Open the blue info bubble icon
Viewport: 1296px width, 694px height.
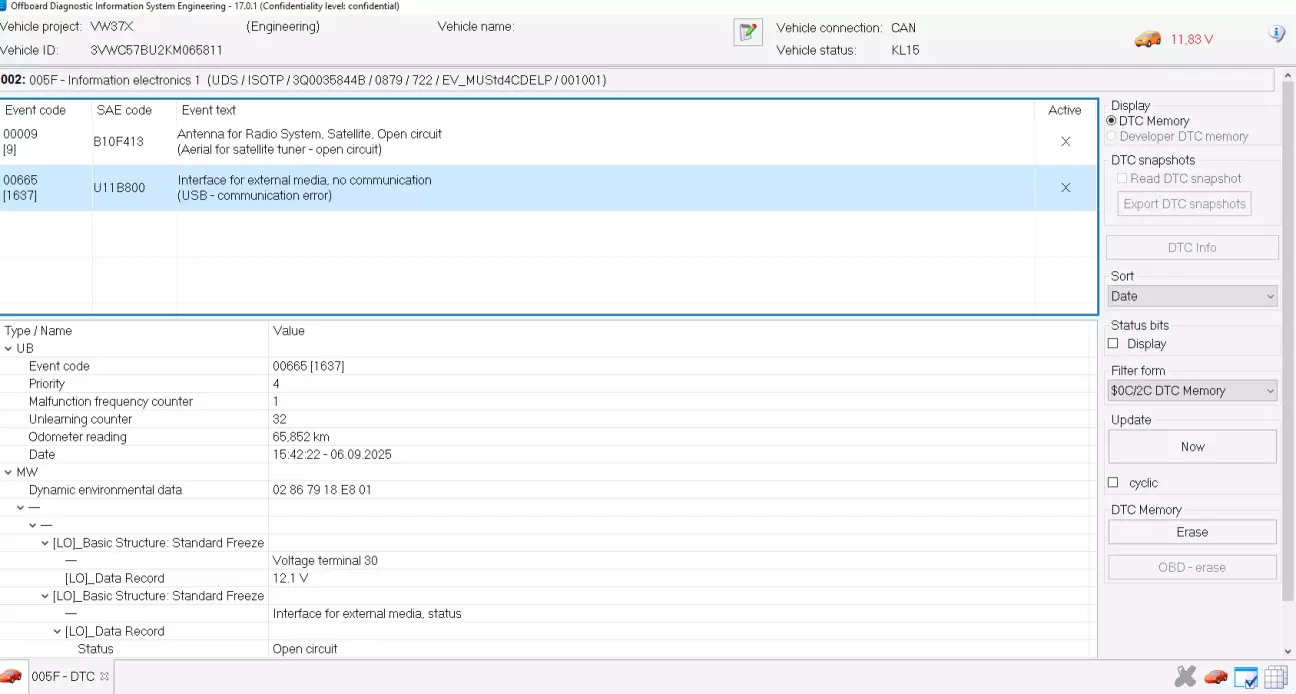tap(1276, 34)
